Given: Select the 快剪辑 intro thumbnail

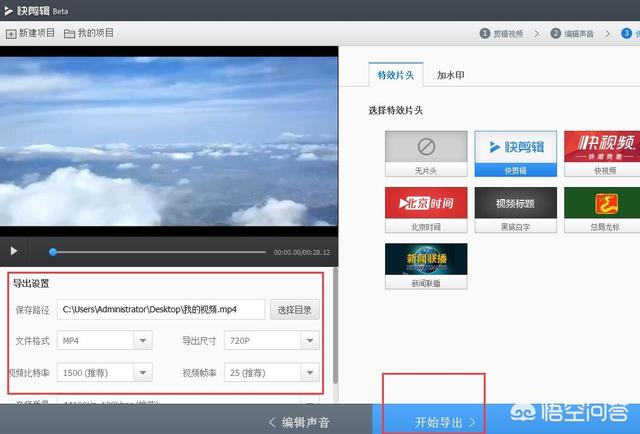Looking at the screenshot, I should (516, 154).
